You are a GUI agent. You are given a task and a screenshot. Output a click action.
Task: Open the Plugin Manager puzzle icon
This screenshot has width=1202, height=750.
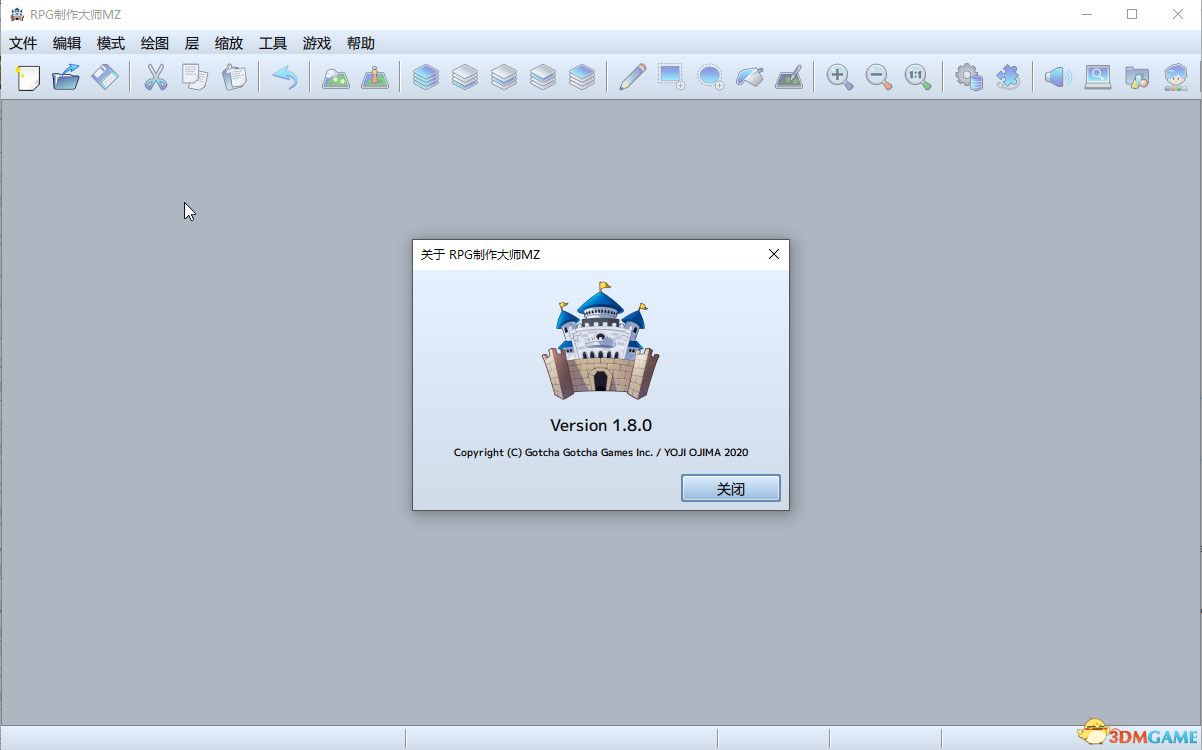click(1008, 77)
